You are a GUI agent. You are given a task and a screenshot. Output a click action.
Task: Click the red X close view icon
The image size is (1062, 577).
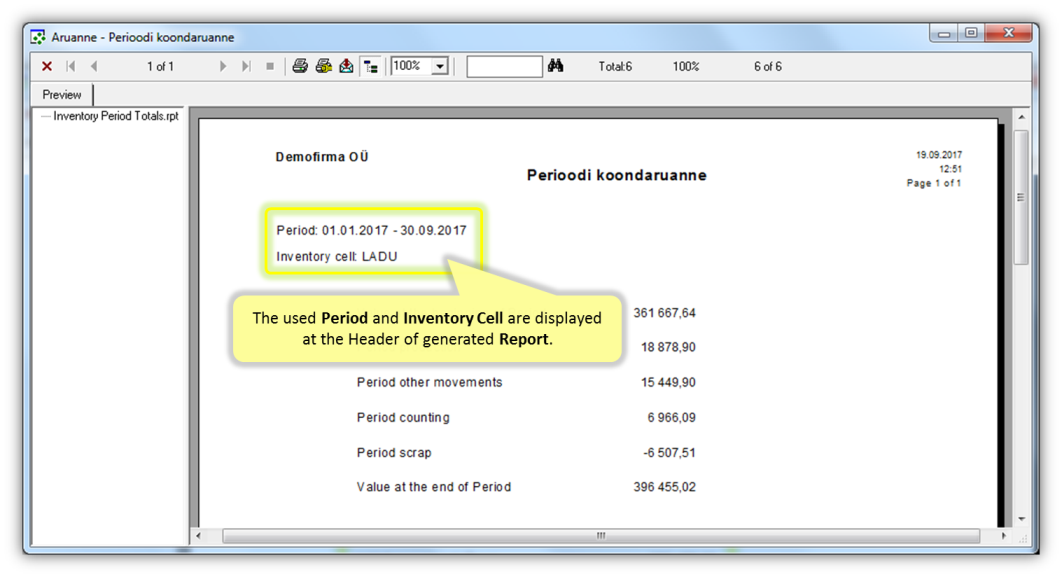point(46,67)
